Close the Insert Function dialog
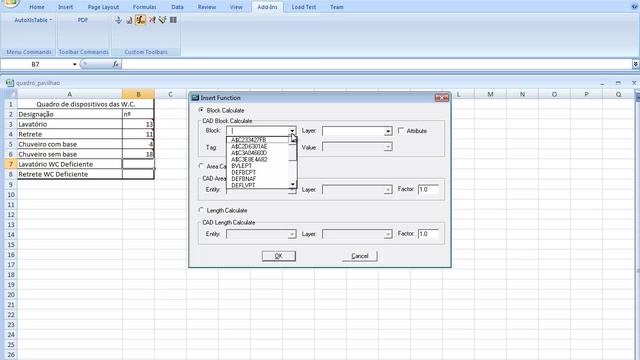The width and height of the screenshot is (640, 360). [442, 98]
